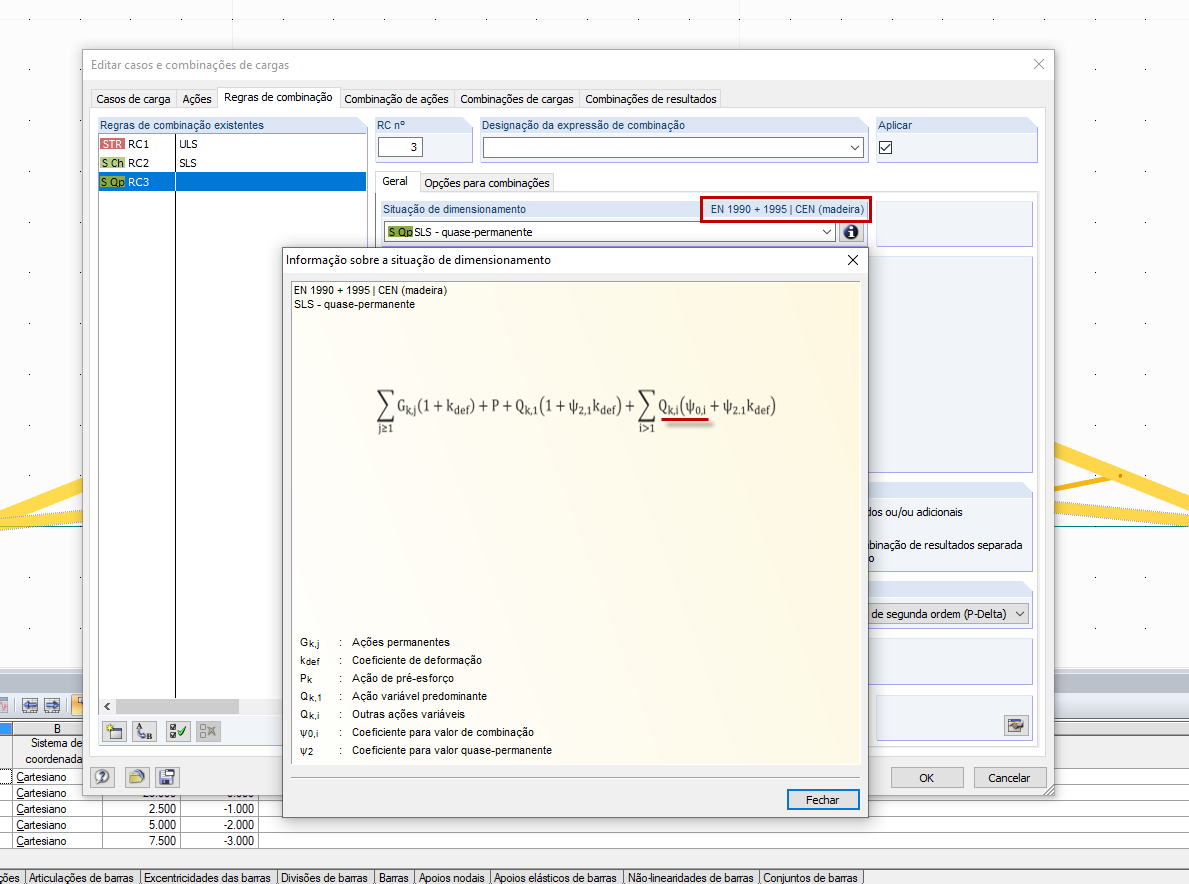
Task: Switch to Casos de carga tab
Action: point(133,99)
